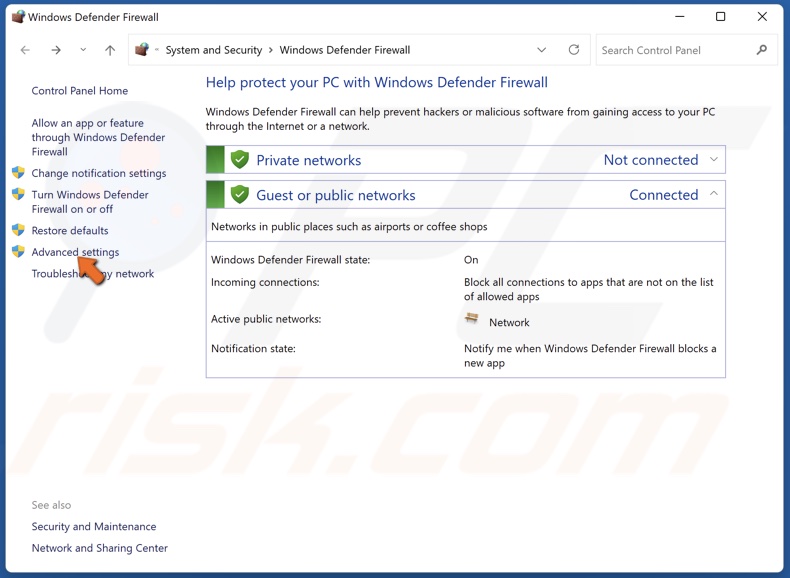Click the green shield beside Private networks

(x=240, y=160)
